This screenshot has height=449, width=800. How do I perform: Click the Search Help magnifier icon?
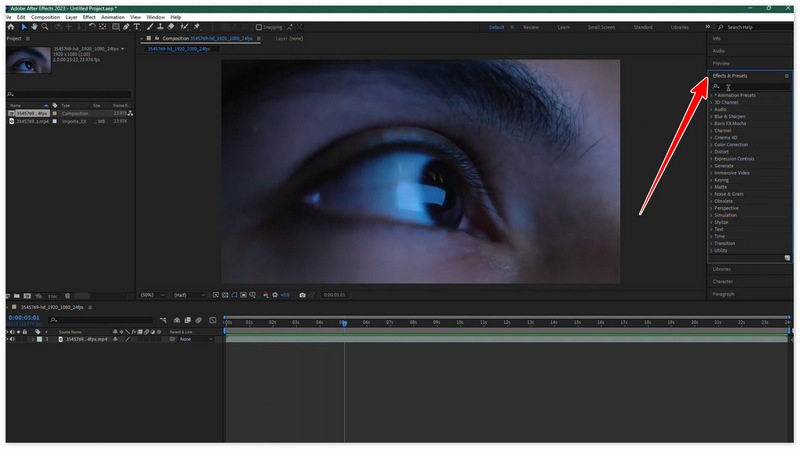721,27
